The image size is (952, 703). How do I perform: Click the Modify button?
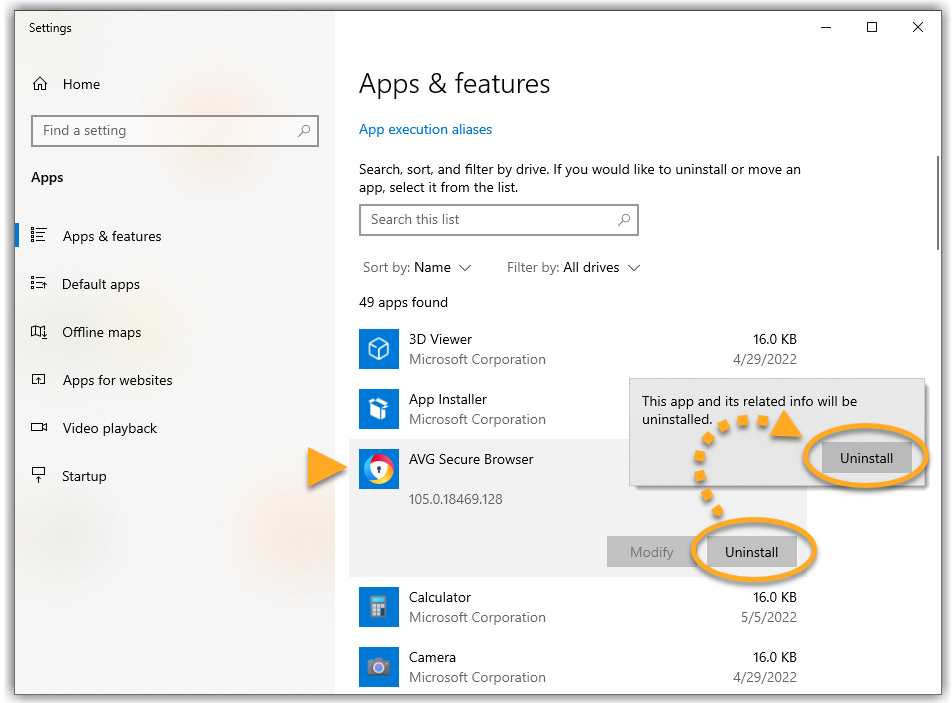[x=651, y=552]
